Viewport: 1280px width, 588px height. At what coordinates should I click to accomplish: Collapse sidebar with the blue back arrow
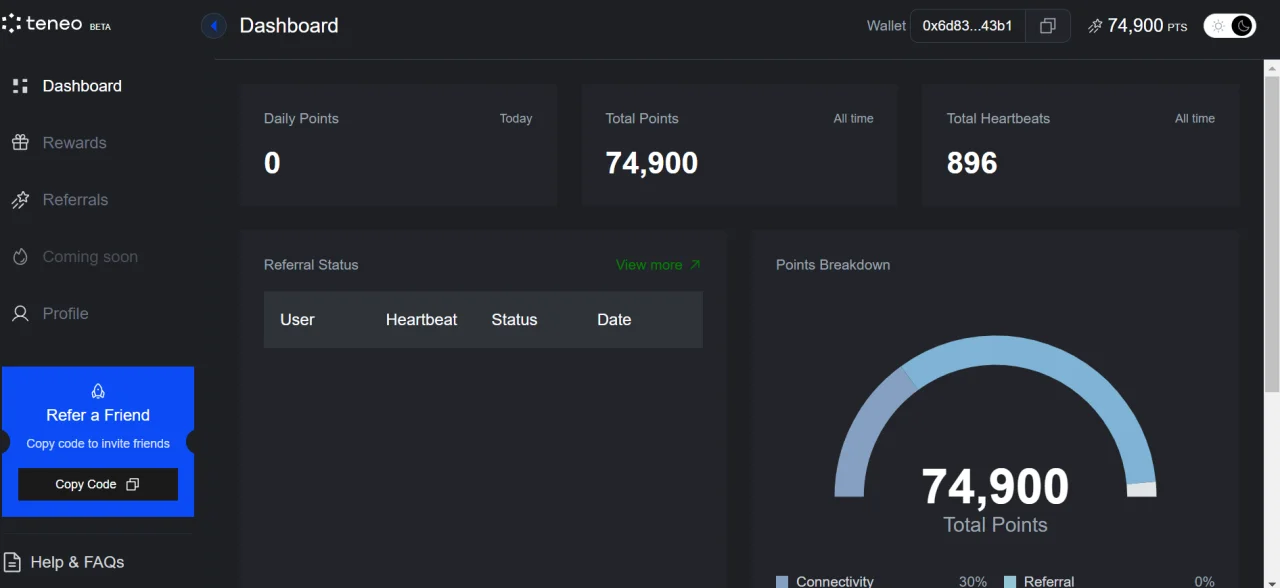click(x=214, y=26)
